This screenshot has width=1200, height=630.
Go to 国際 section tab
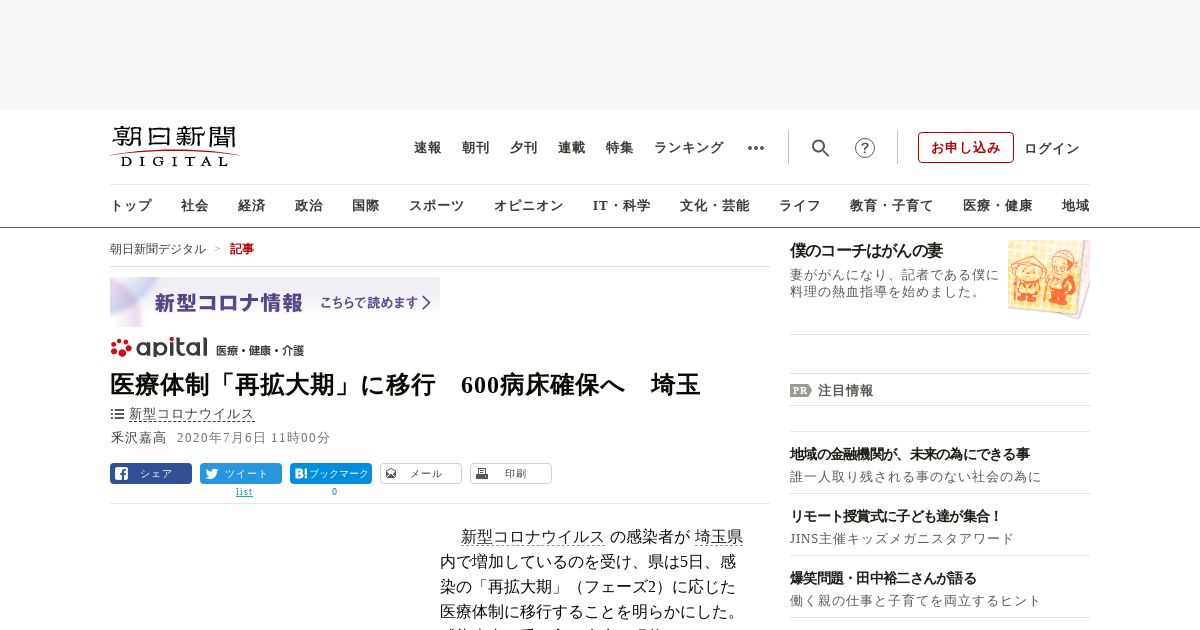tap(366, 206)
